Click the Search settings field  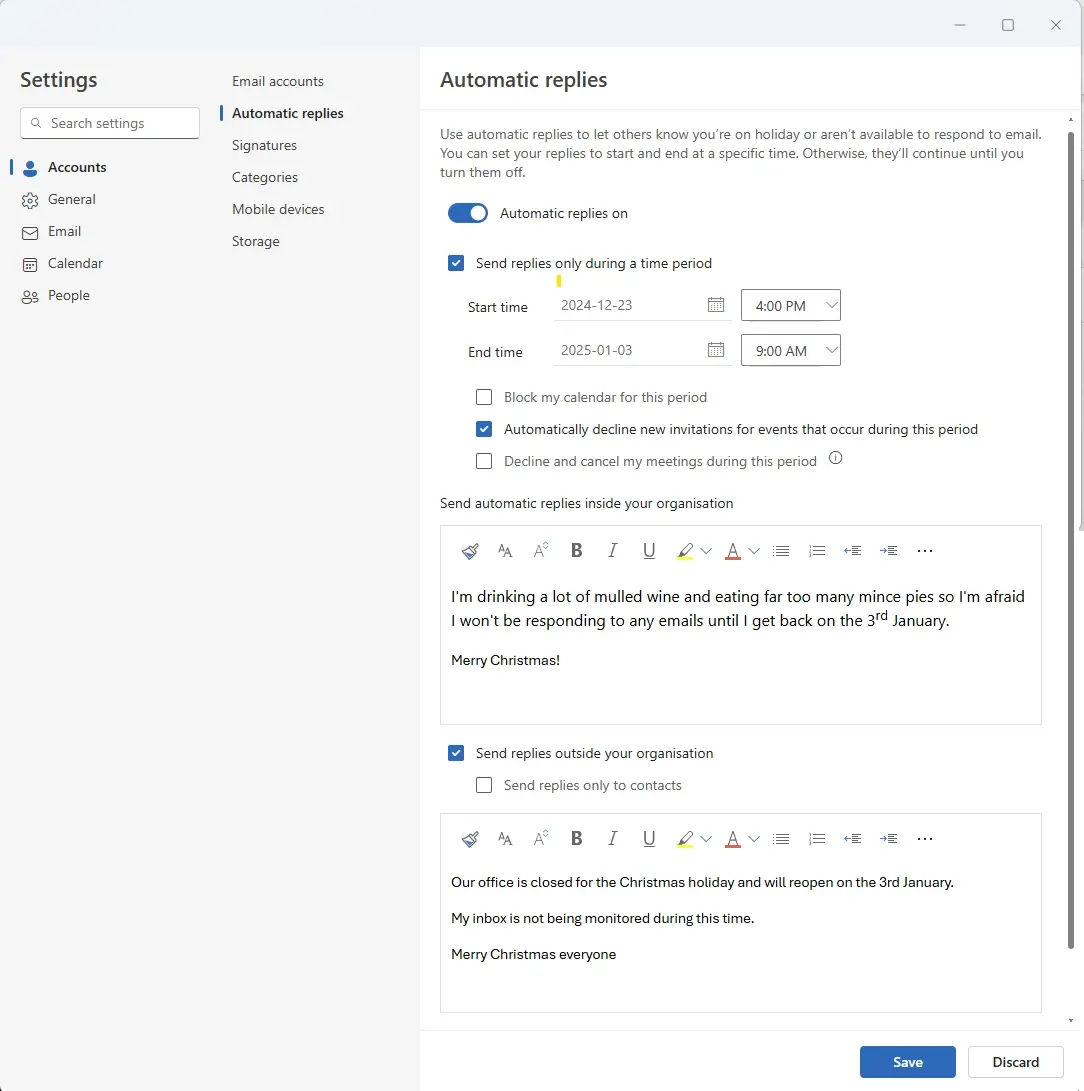tap(110, 123)
